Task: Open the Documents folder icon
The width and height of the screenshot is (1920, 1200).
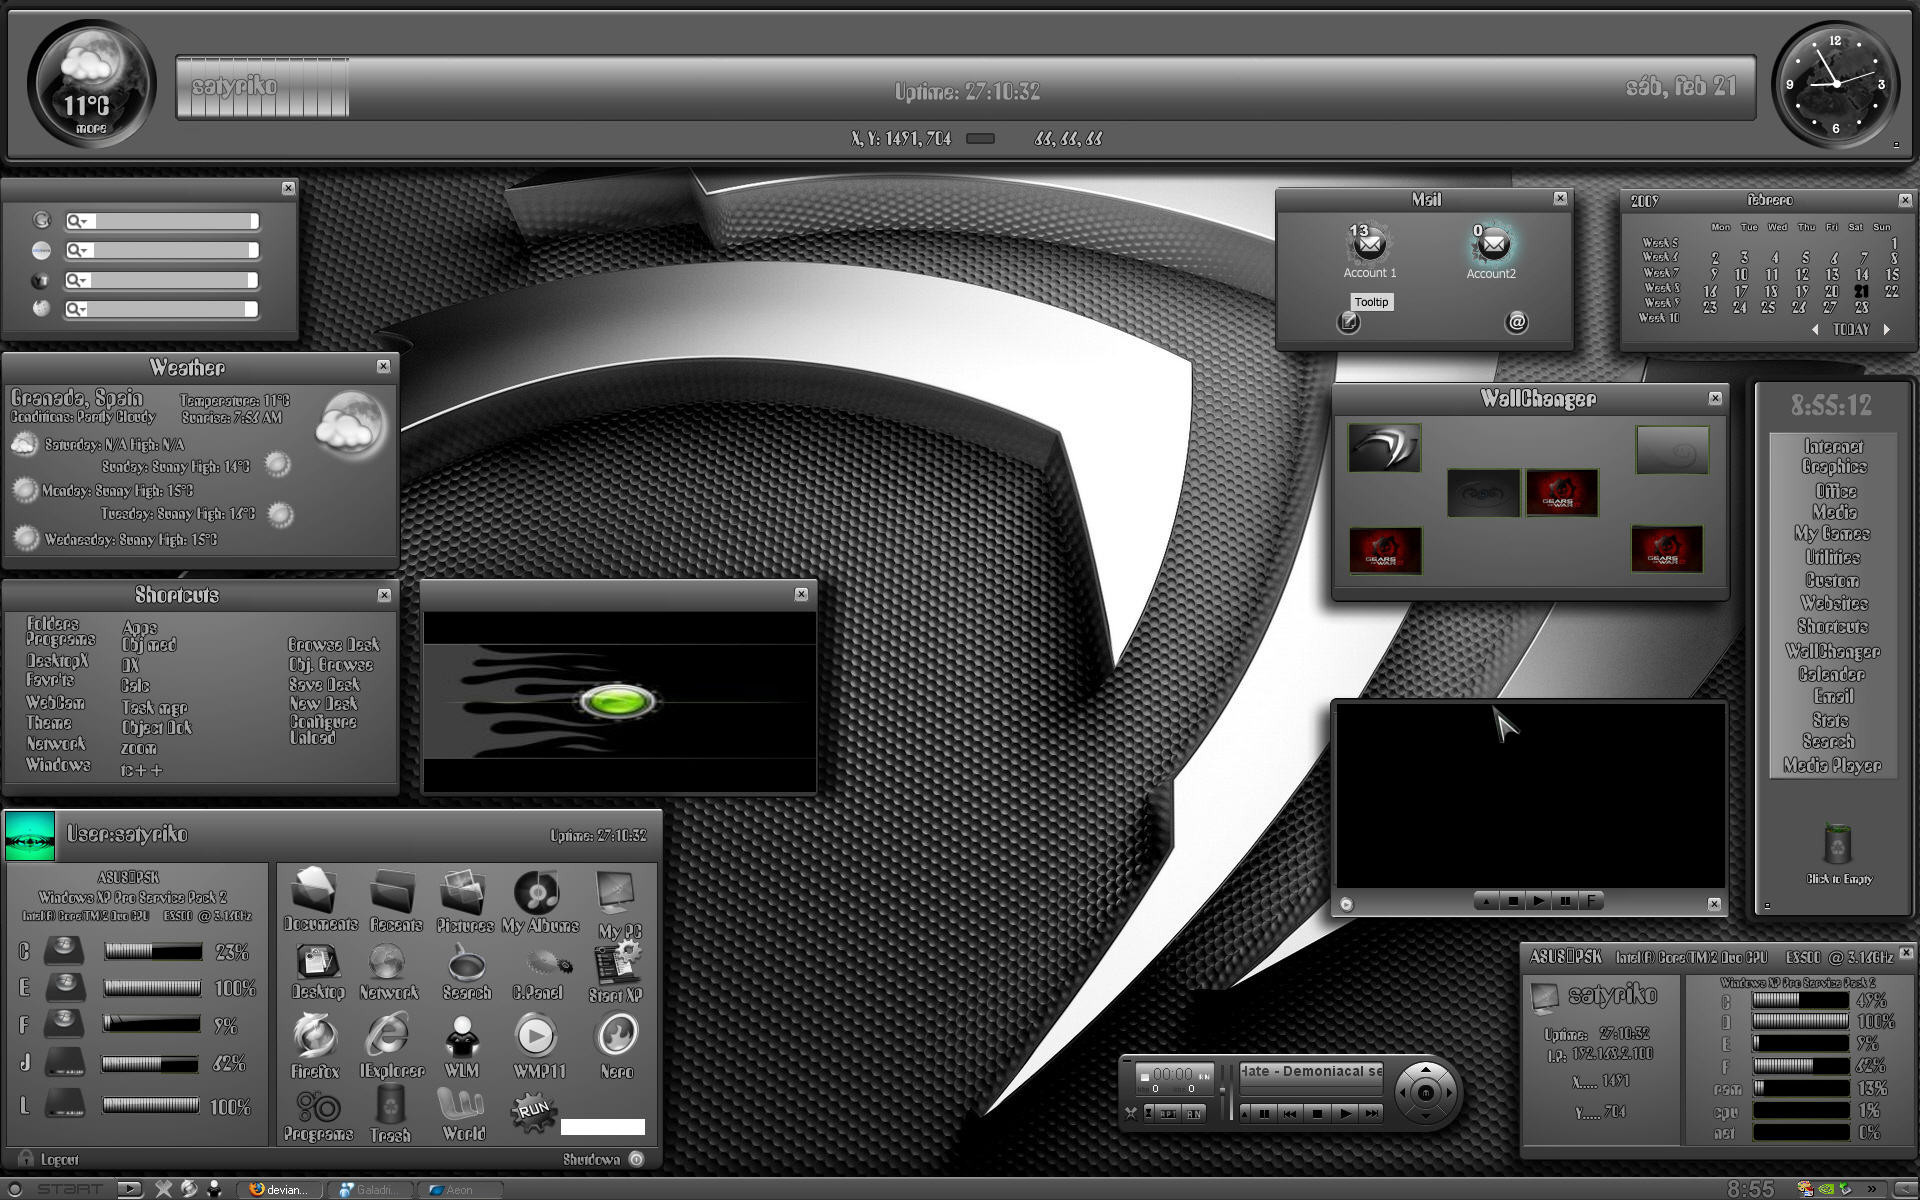Action: coord(316,888)
